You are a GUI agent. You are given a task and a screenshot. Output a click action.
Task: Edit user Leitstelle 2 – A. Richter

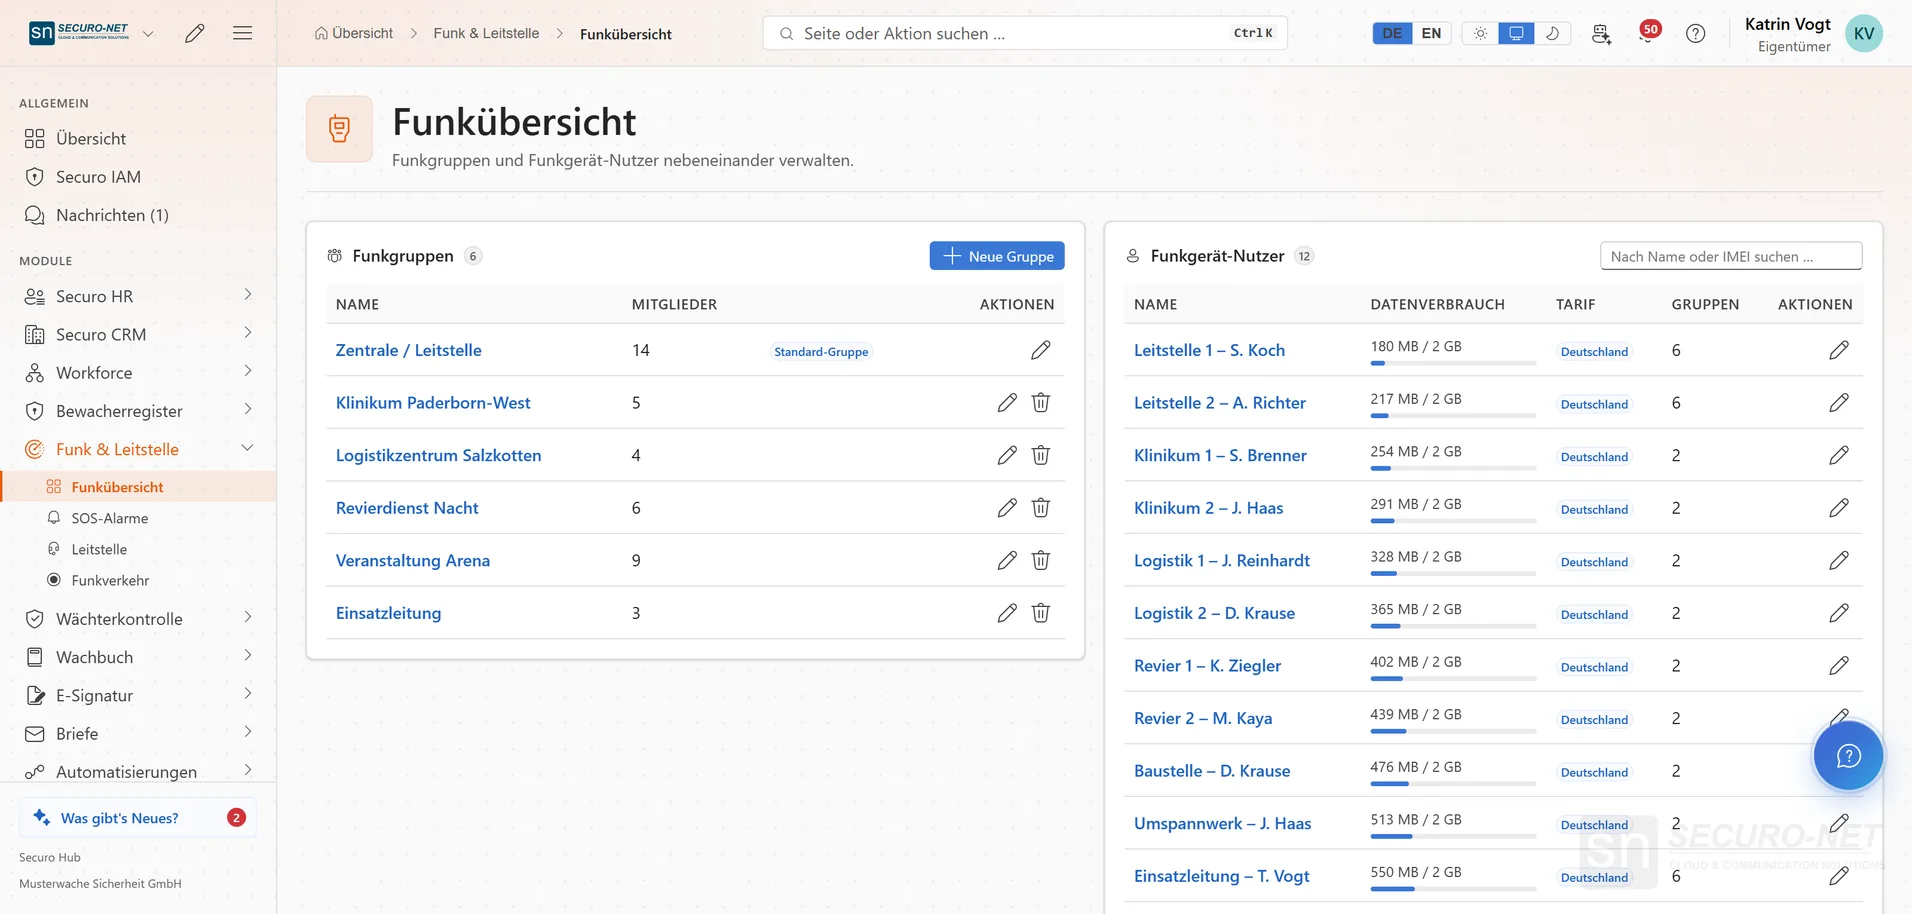coord(1839,402)
